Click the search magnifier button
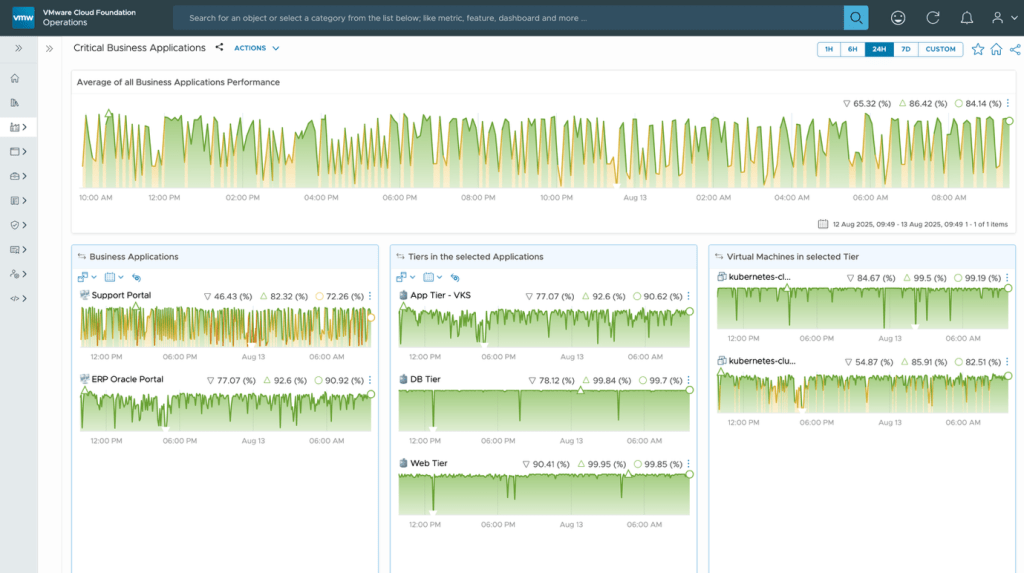The width and height of the screenshot is (1024, 573). coord(856,18)
